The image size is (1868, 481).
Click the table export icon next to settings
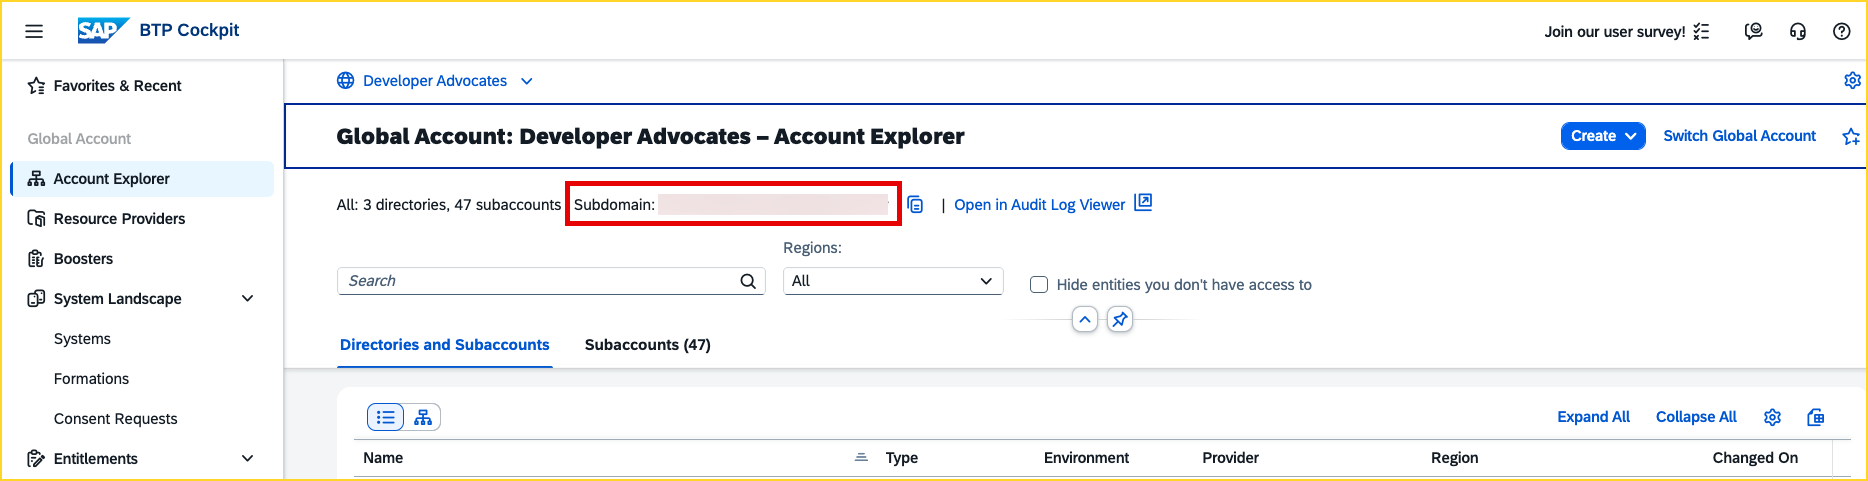pos(1816,417)
